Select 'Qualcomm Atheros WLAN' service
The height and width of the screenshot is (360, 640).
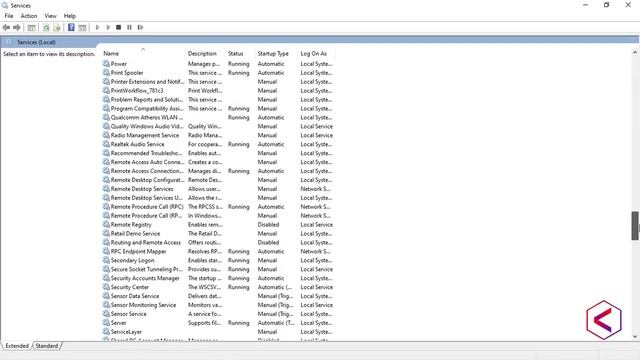tap(147, 118)
